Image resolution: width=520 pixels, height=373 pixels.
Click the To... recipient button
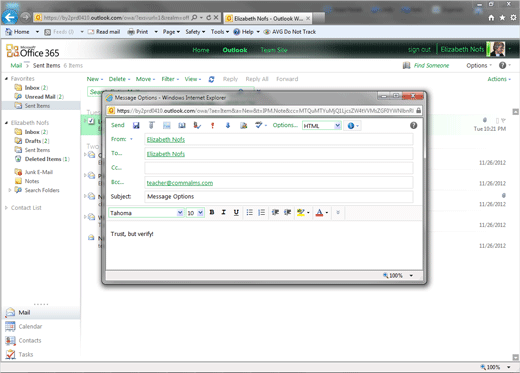tap(117, 153)
